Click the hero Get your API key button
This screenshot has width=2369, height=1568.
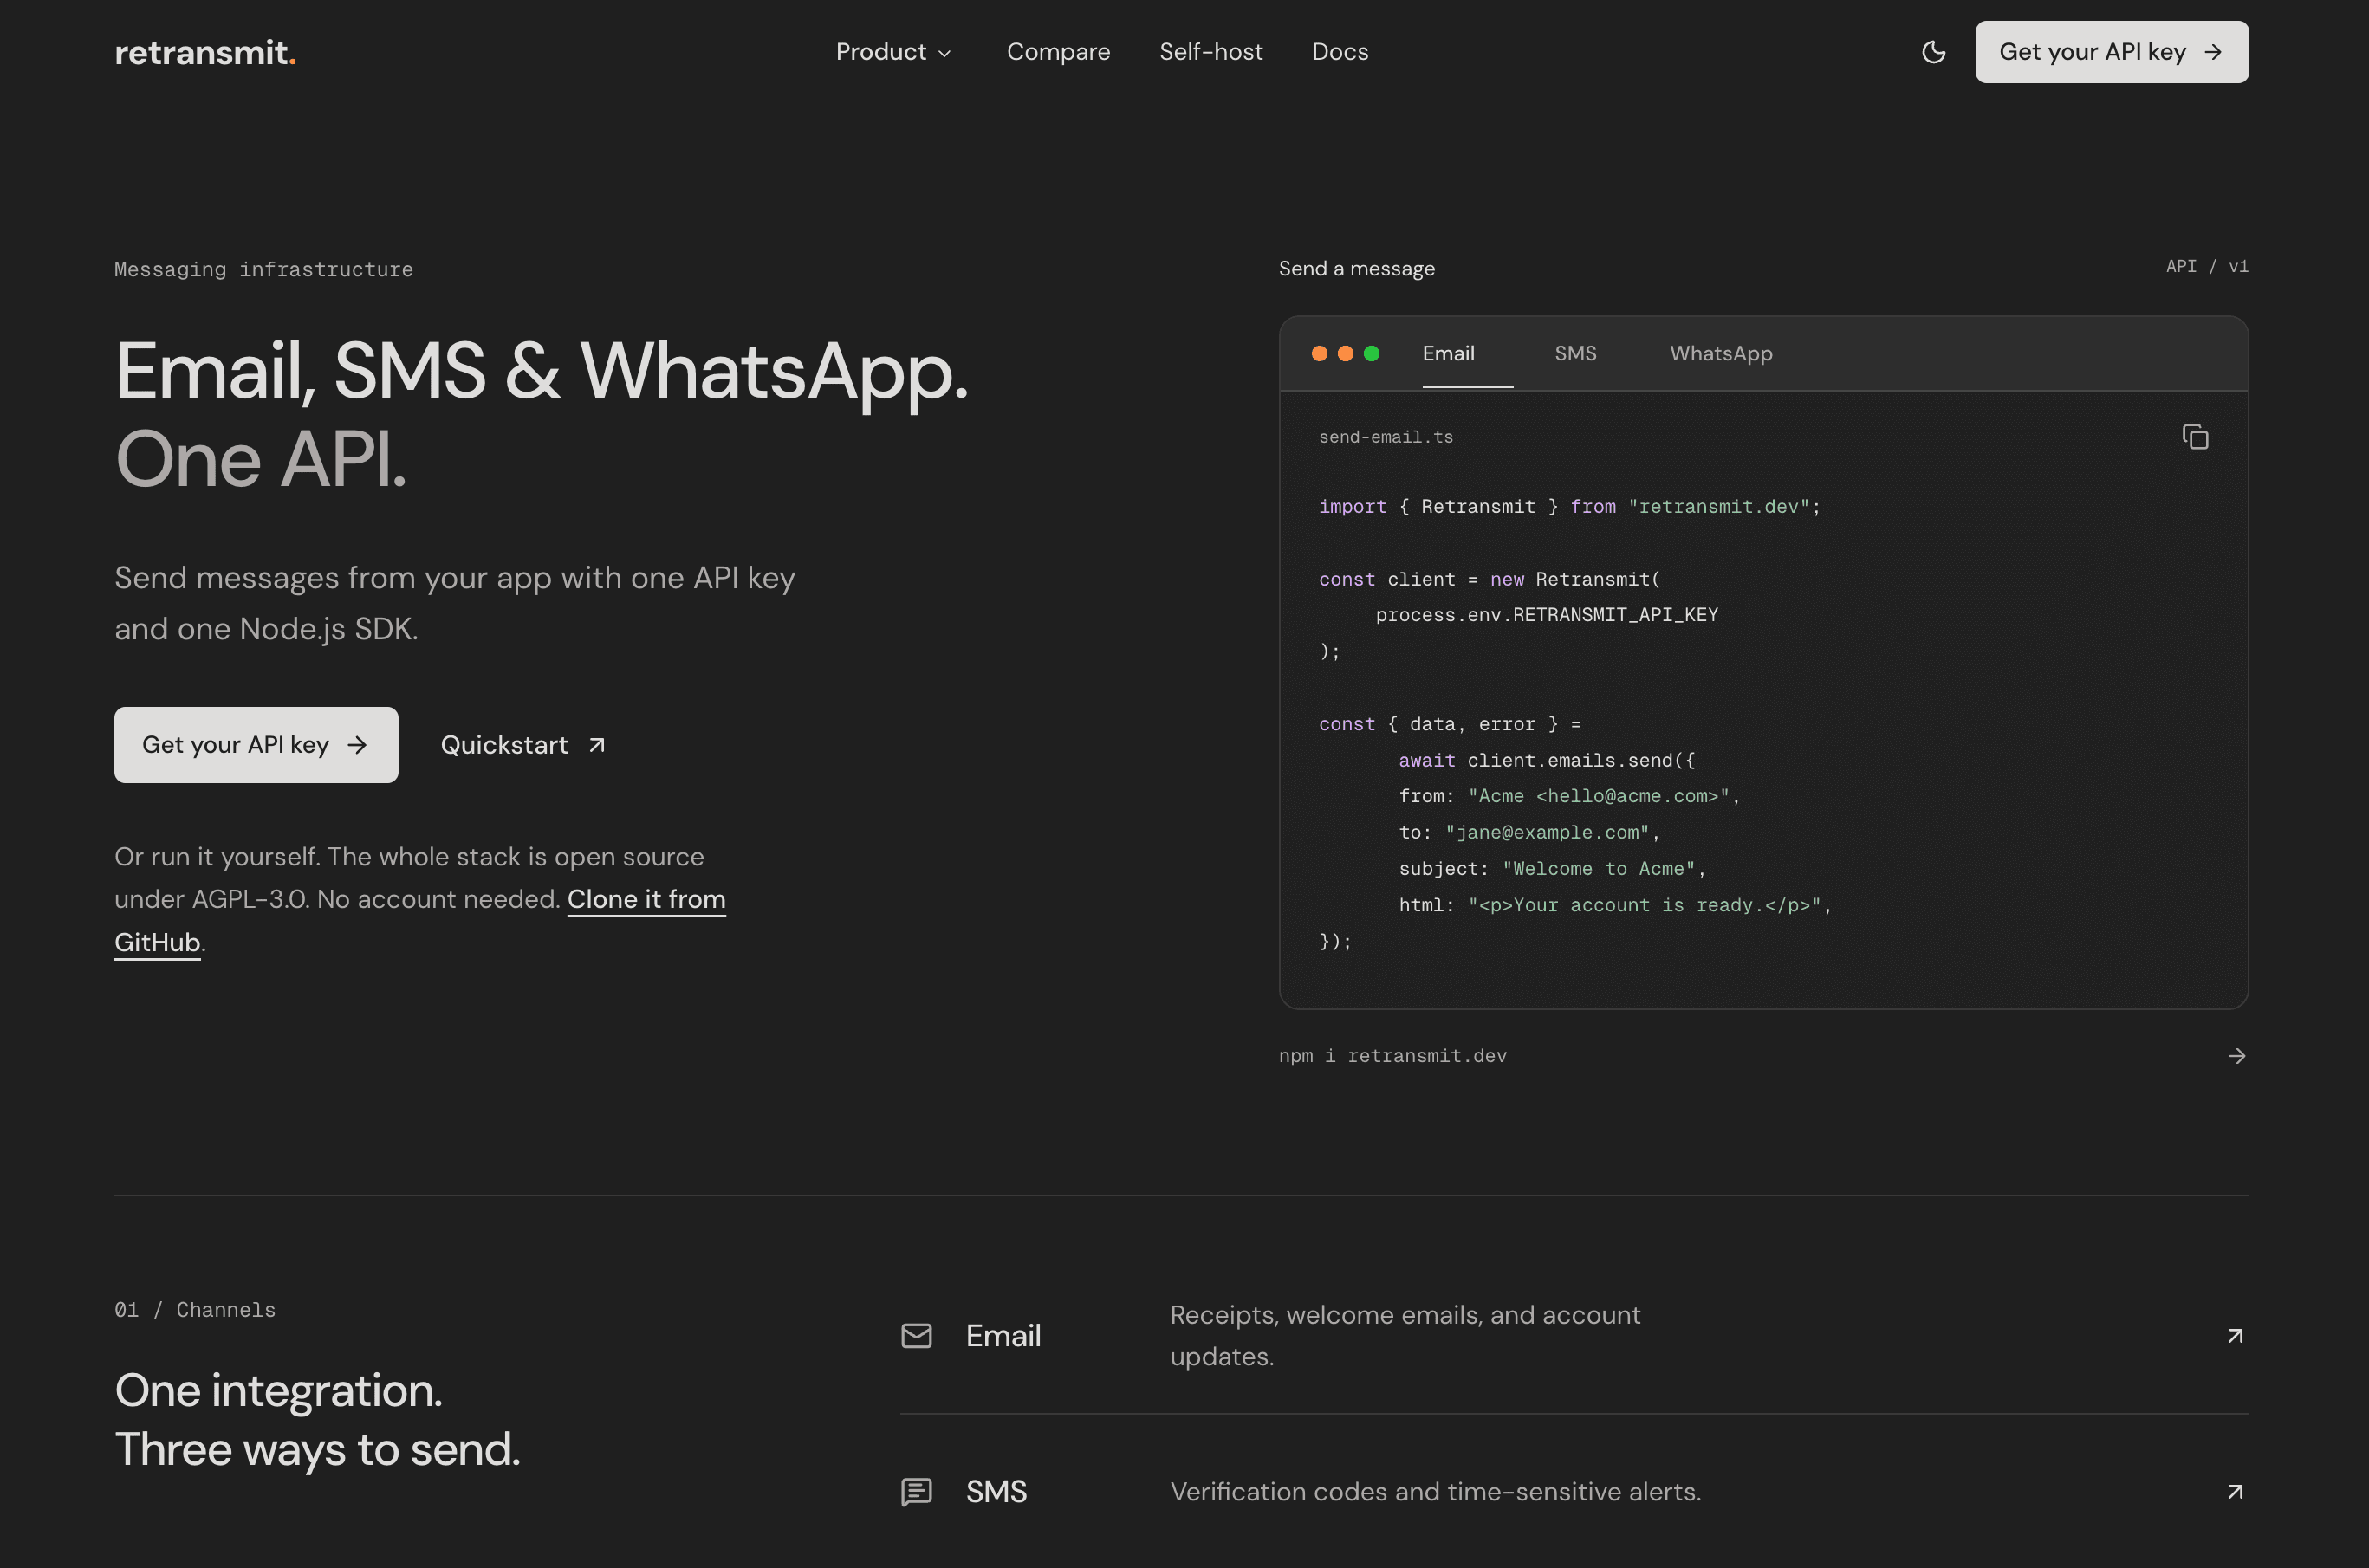click(x=256, y=745)
